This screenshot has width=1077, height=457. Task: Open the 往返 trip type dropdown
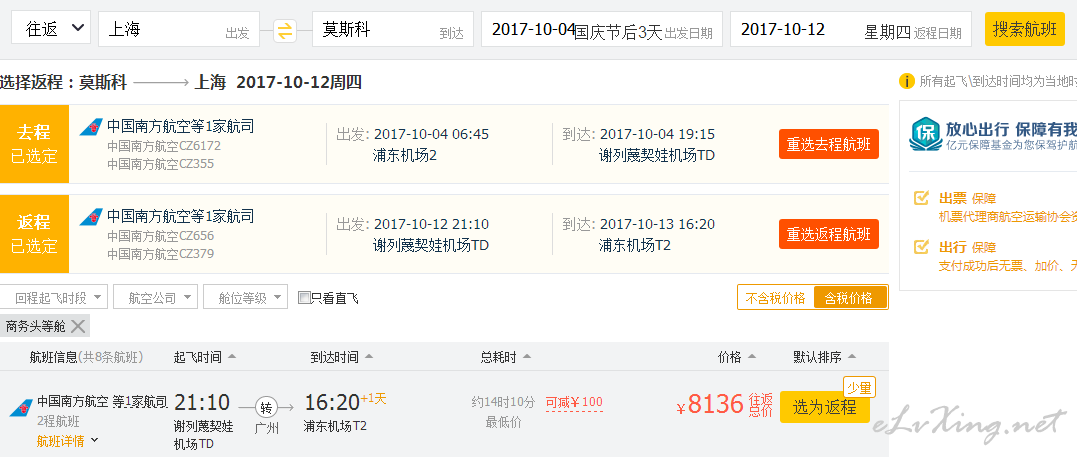(x=51, y=29)
